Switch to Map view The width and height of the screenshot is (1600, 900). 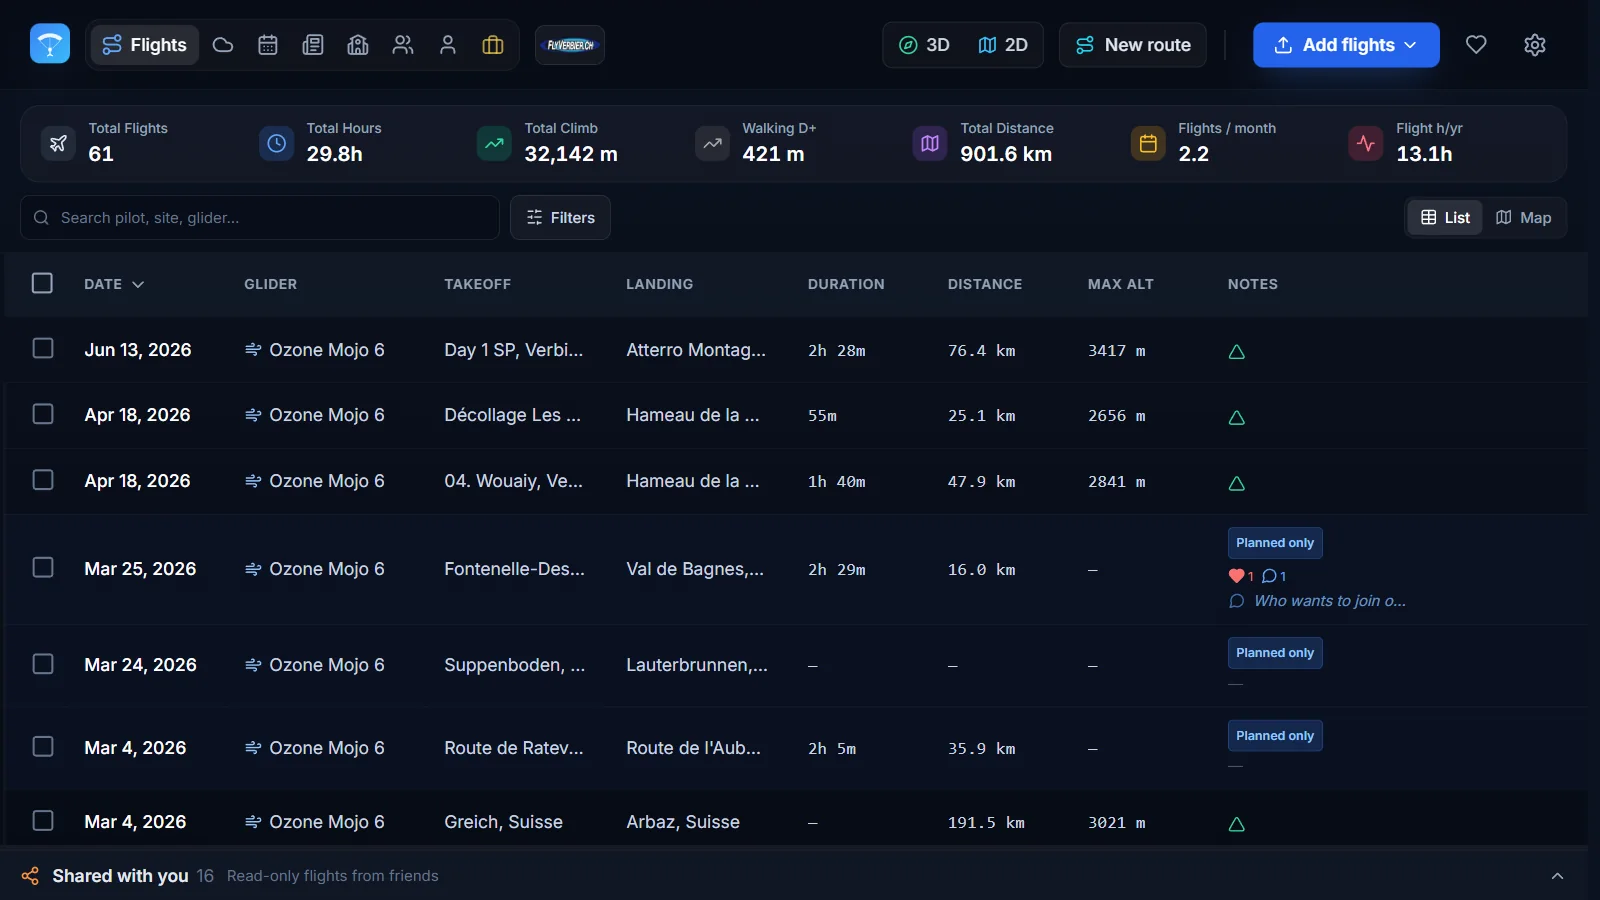tap(1523, 218)
